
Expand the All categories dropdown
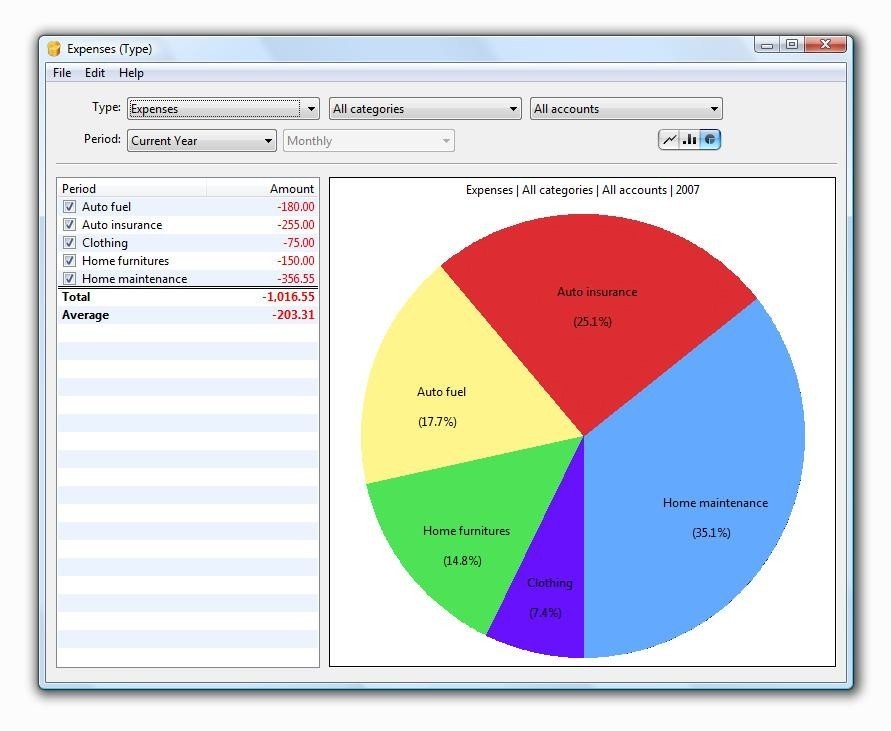coord(425,109)
